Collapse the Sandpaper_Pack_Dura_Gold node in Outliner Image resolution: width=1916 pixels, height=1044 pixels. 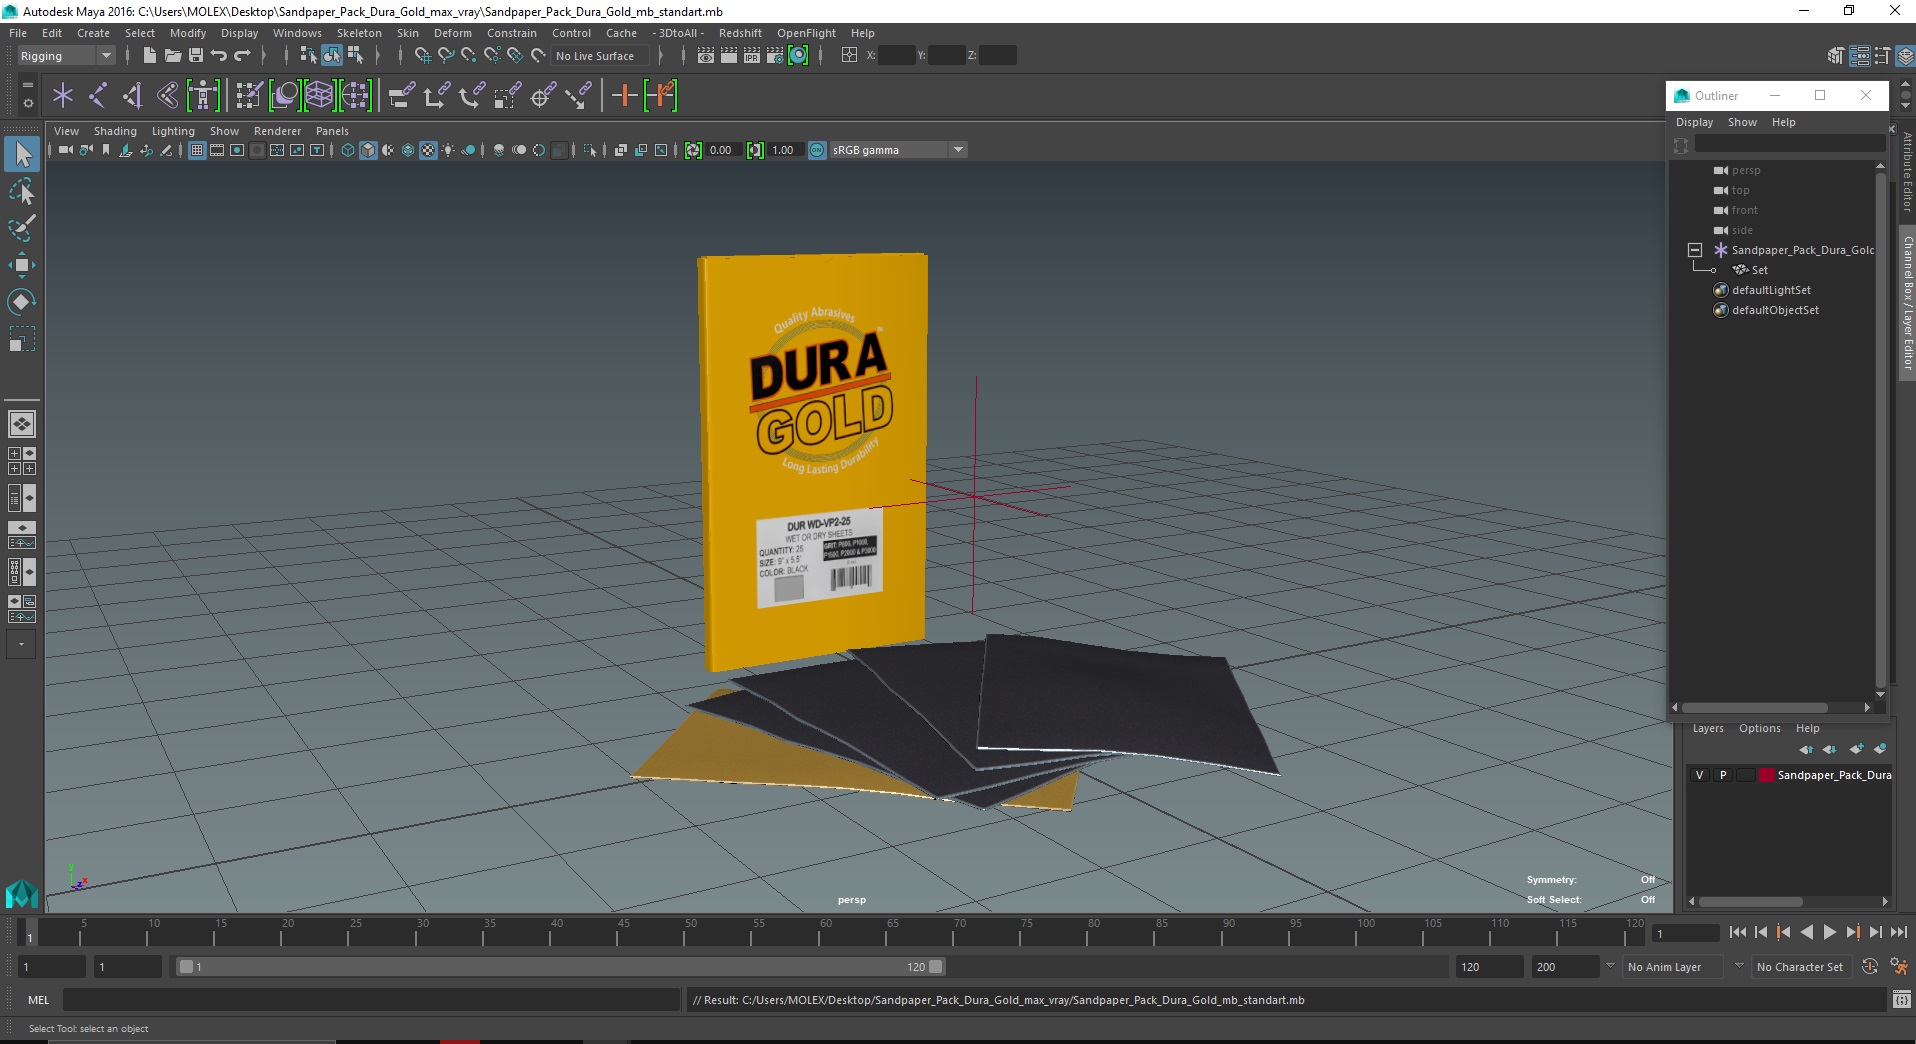(x=1695, y=250)
